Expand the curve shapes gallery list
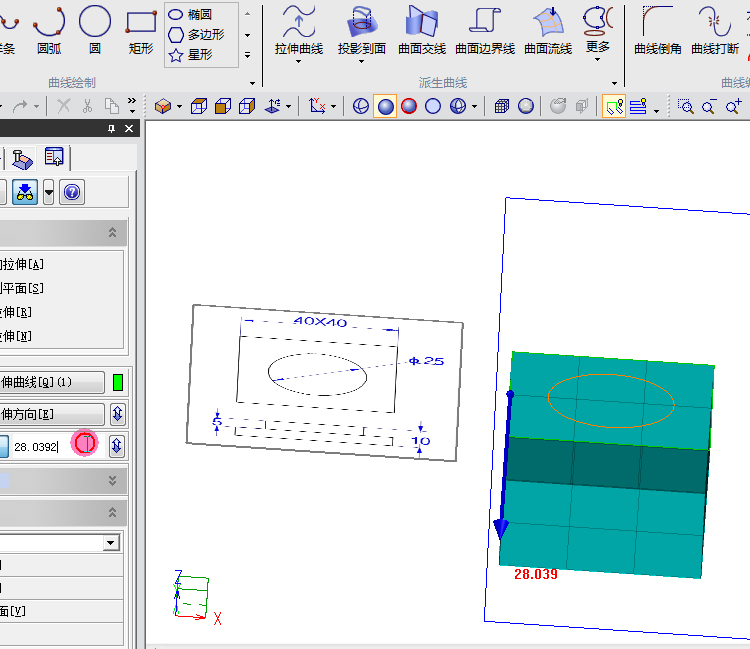This screenshot has height=649, width=750. tap(248, 55)
